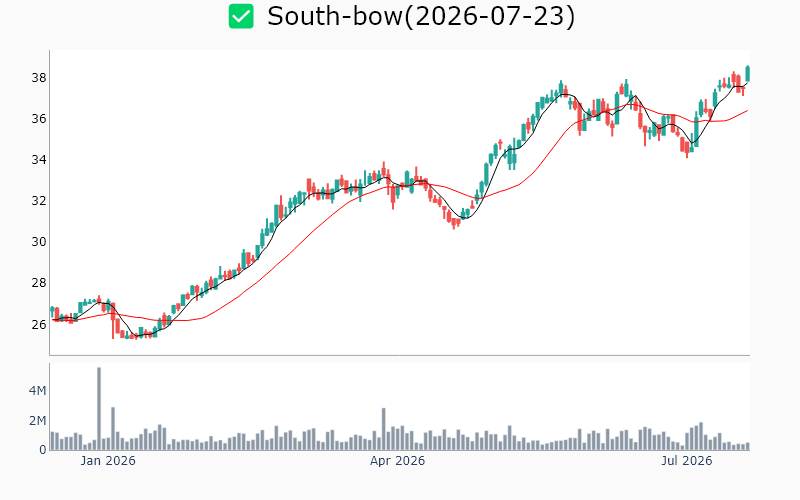
Task: Click the 36 price axis label
Action: click(39, 118)
